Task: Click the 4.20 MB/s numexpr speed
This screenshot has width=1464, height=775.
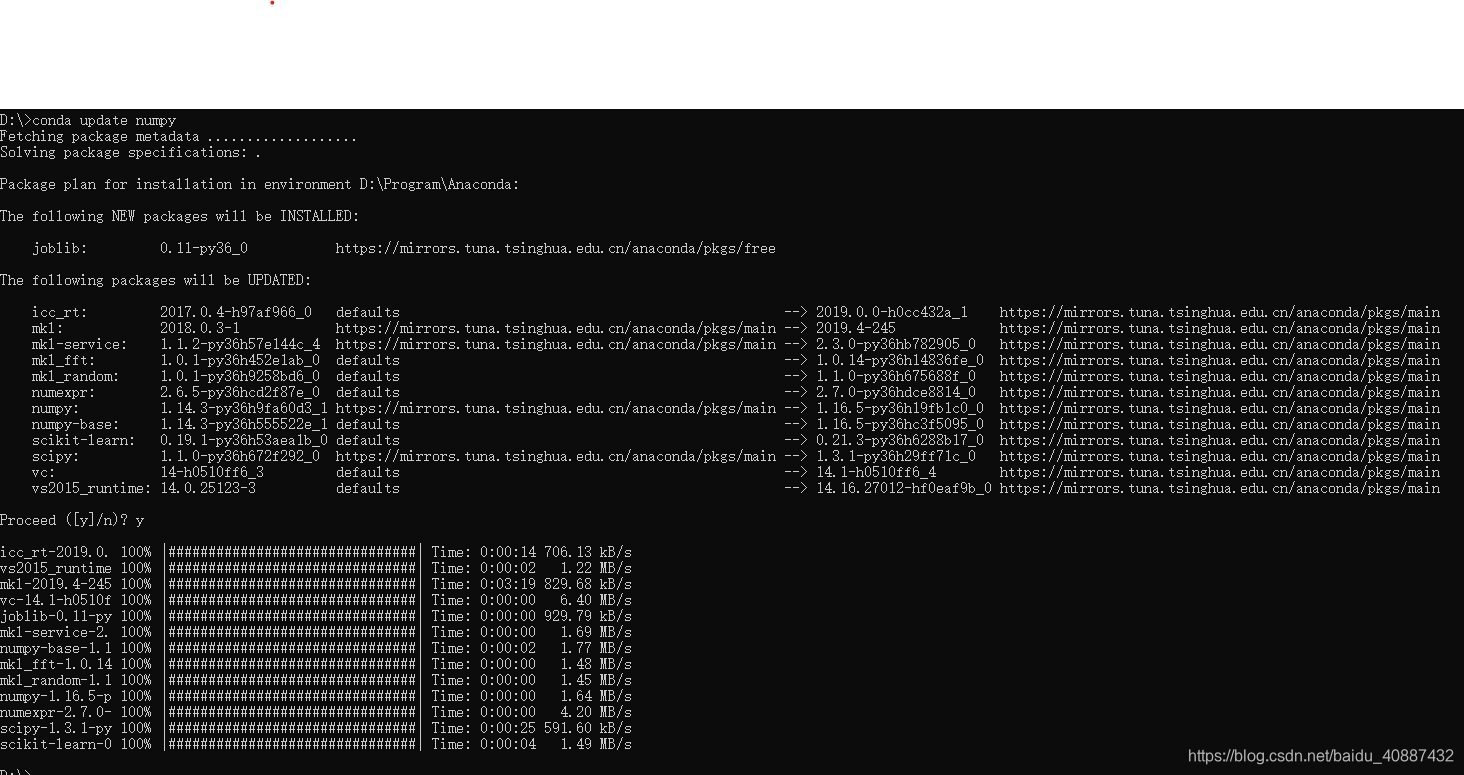Action: 596,712
